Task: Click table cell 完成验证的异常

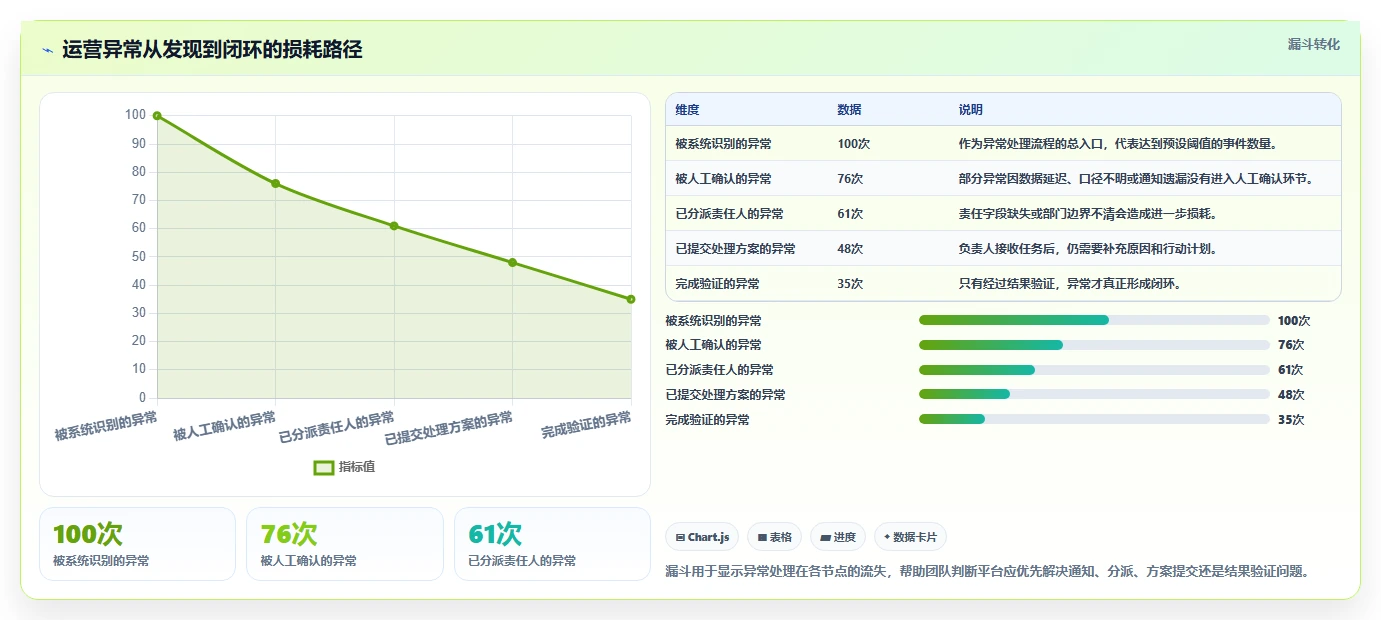Action: pos(717,284)
